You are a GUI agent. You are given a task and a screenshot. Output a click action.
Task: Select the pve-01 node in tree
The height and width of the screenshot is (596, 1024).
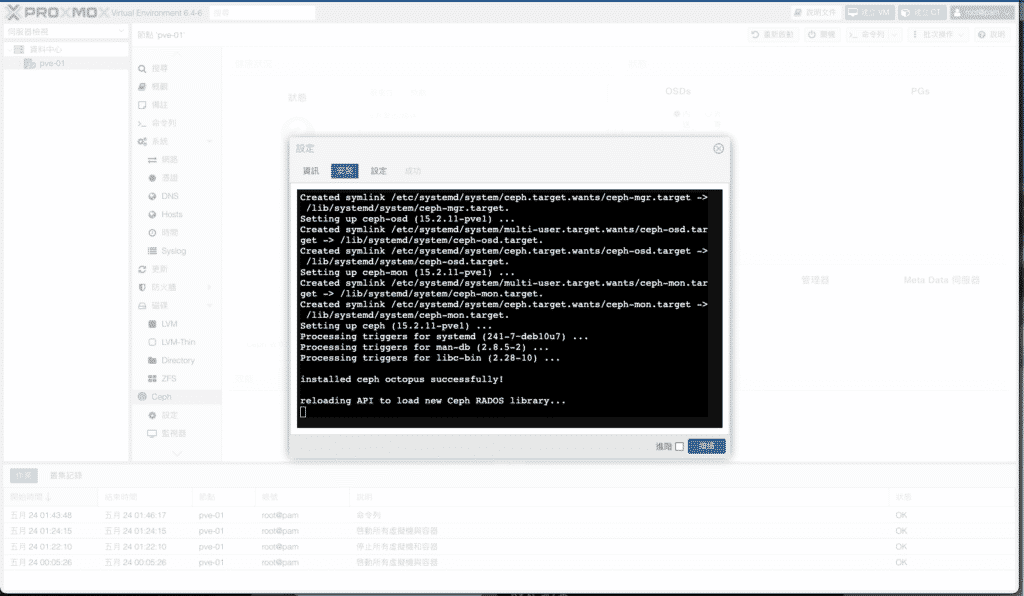[52, 63]
